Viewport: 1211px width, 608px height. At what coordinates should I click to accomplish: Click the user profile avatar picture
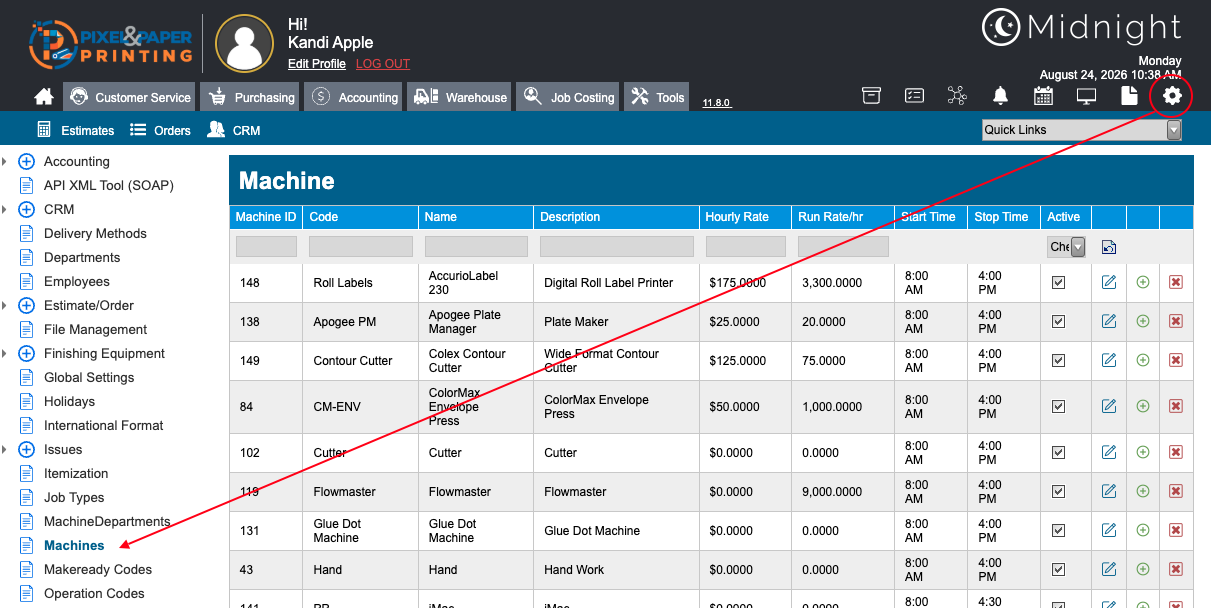(x=245, y=43)
